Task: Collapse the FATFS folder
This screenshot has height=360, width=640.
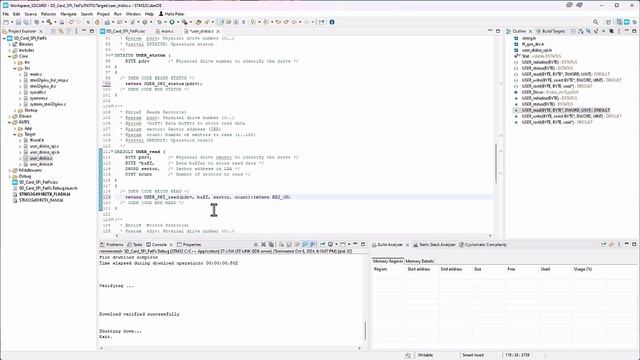Action: pos(9,122)
